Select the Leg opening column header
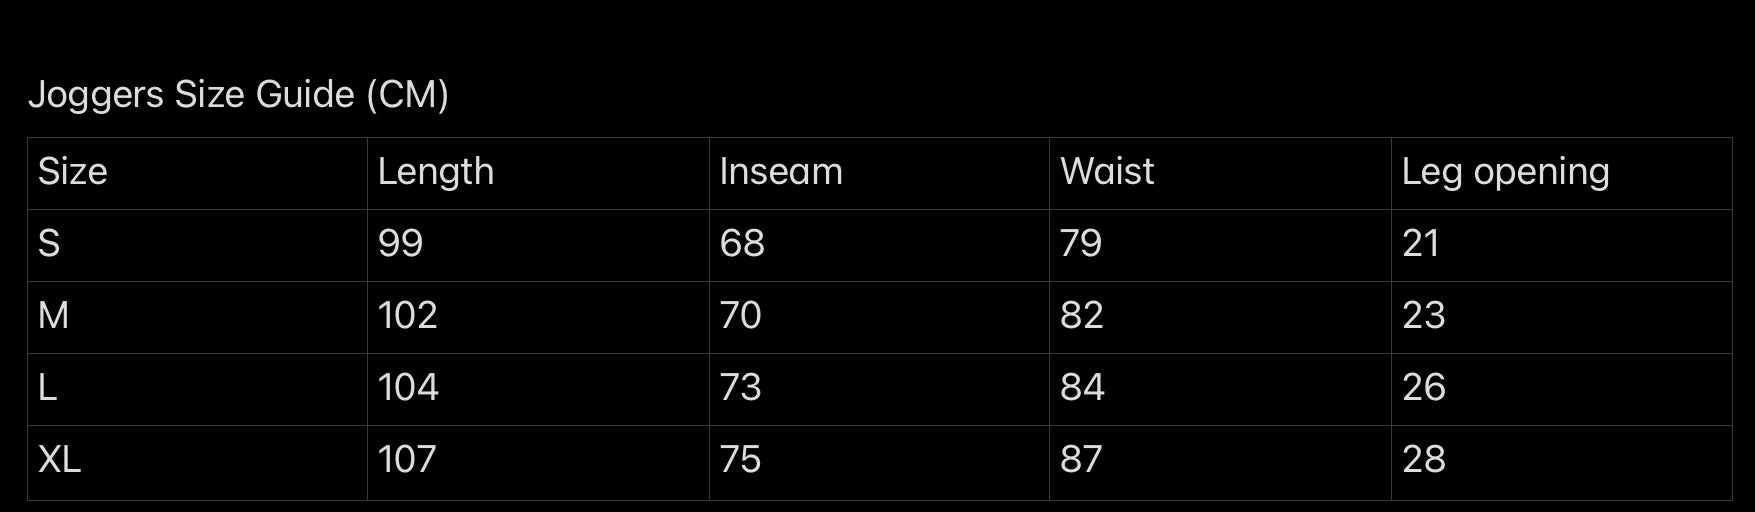This screenshot has width=1755, height=512. 1505,172
